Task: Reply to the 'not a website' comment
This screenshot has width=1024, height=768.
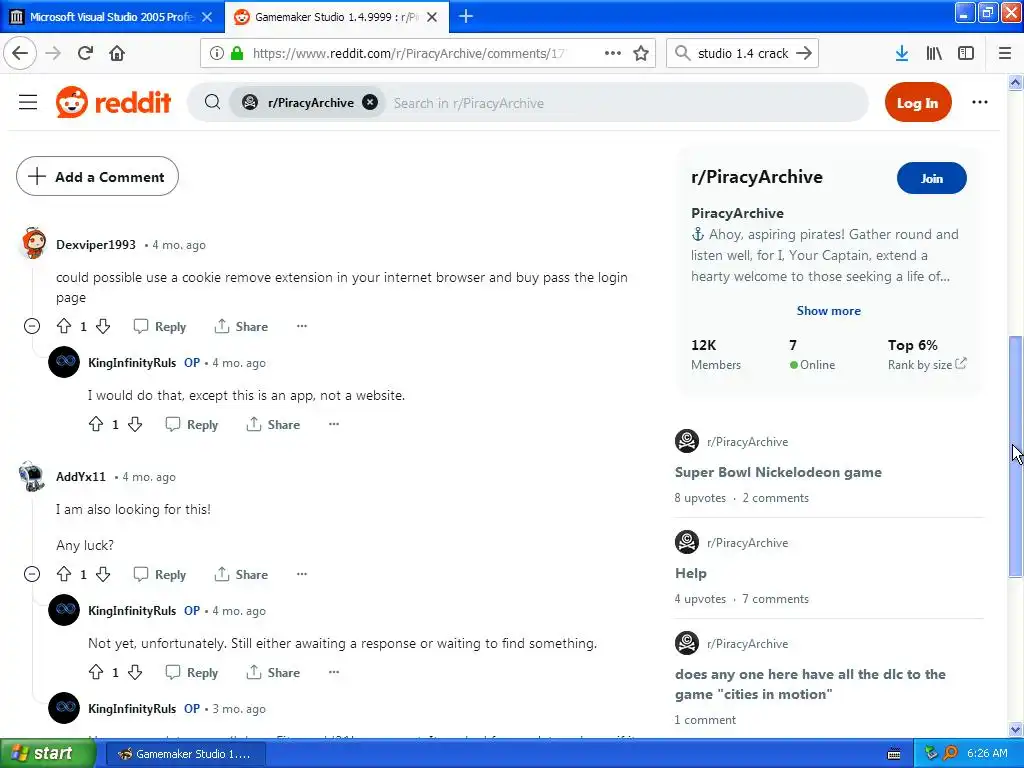Action: click(192, 424)
